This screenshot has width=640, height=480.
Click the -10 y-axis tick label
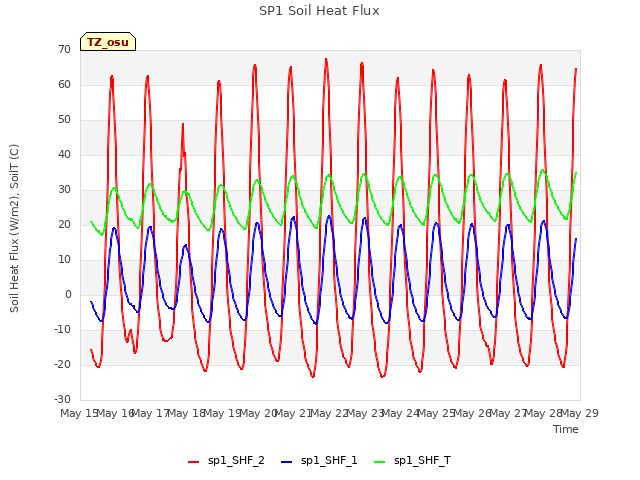click(62, 329)
